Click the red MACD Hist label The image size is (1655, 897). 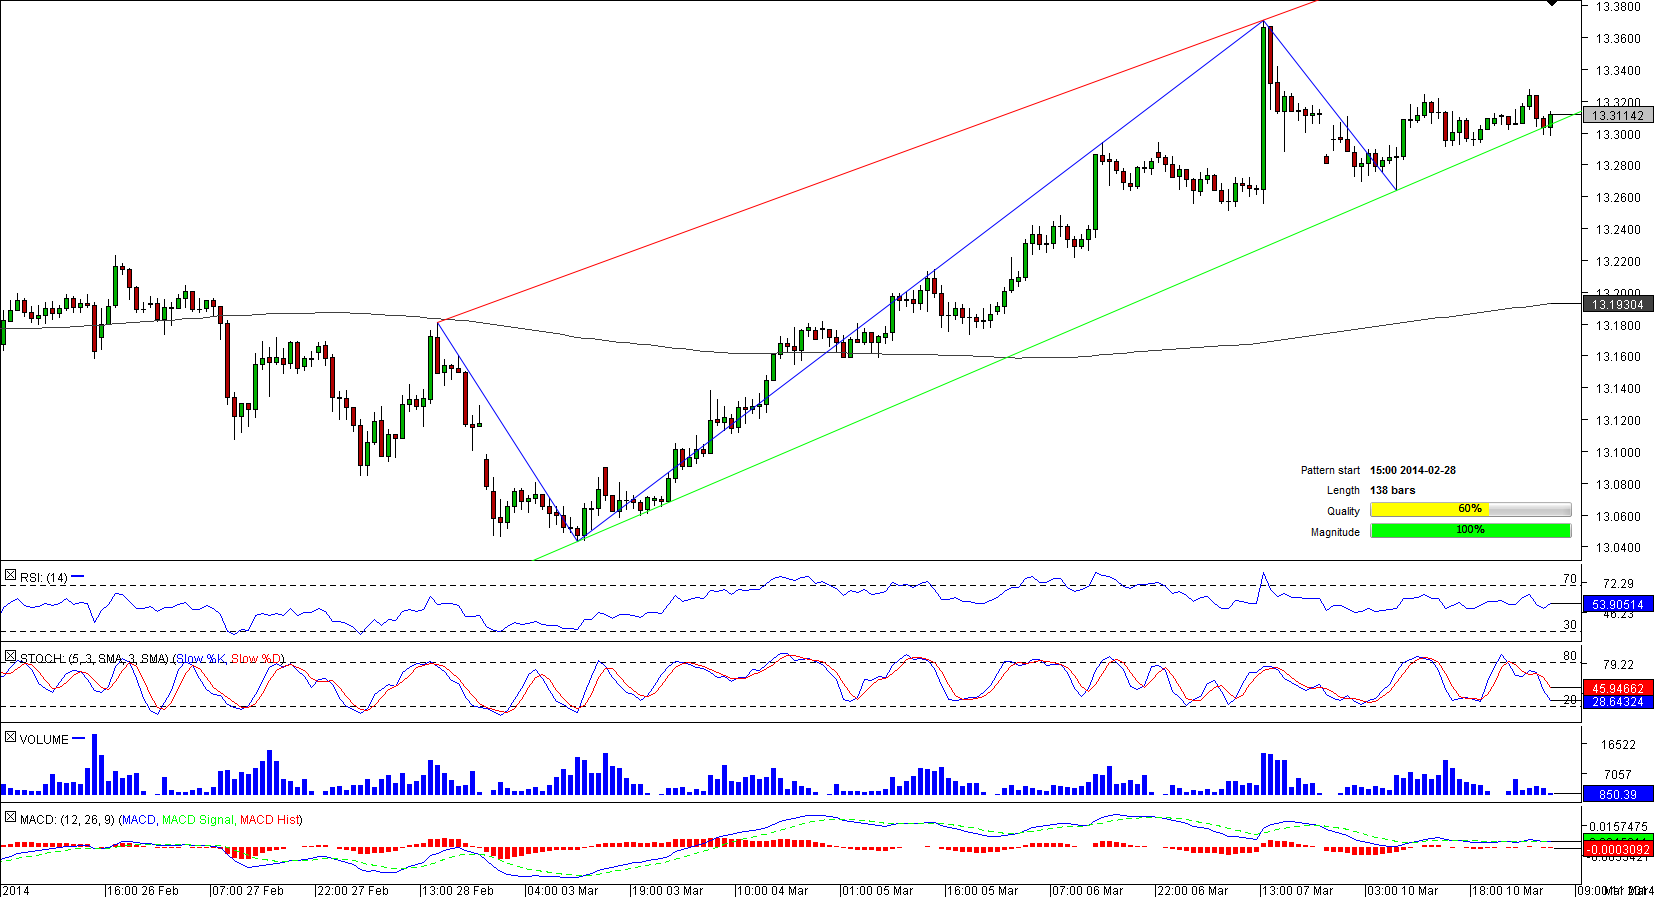coord(270,820)
